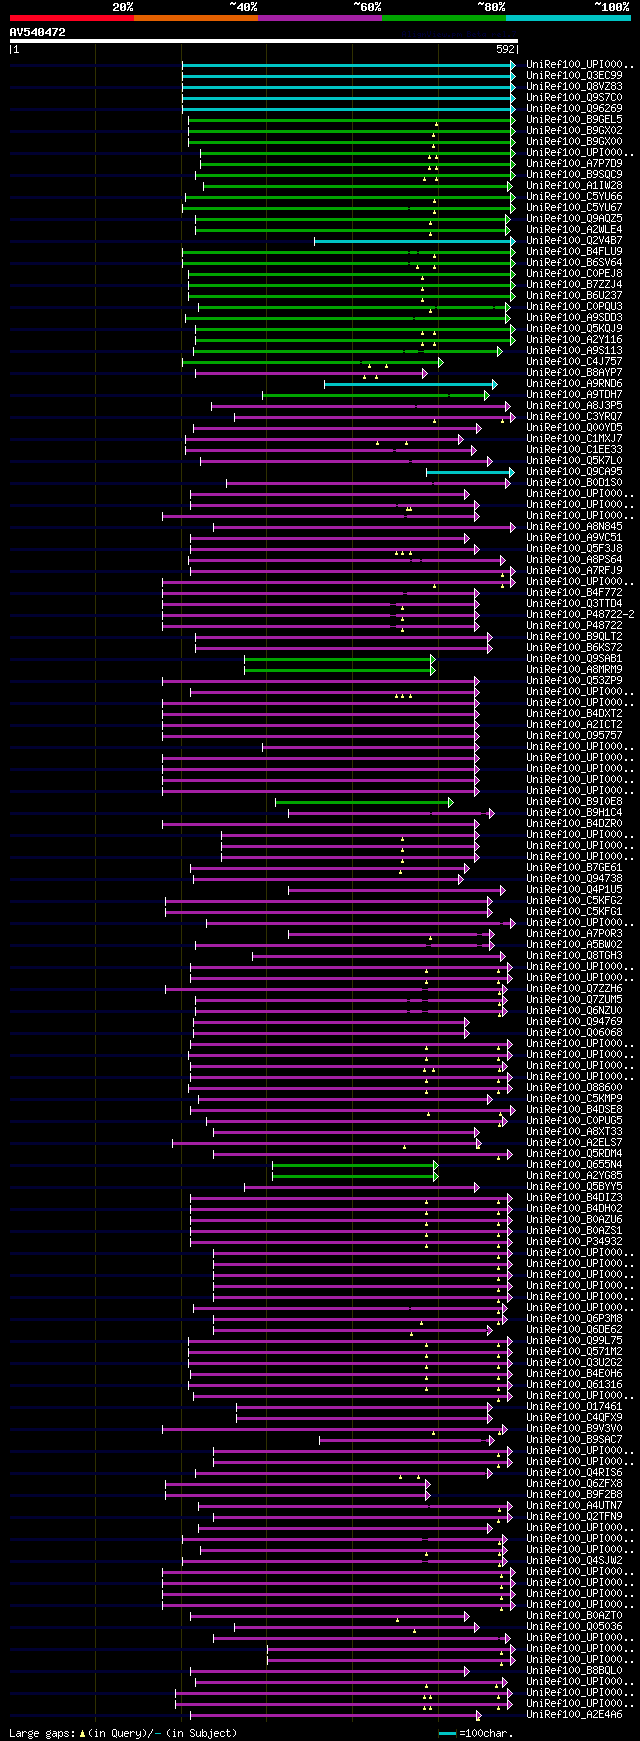The width and height of the screenshot is (640, 1741).
Task: Click the red 20% identity legend segment
Action: point(71,17)
